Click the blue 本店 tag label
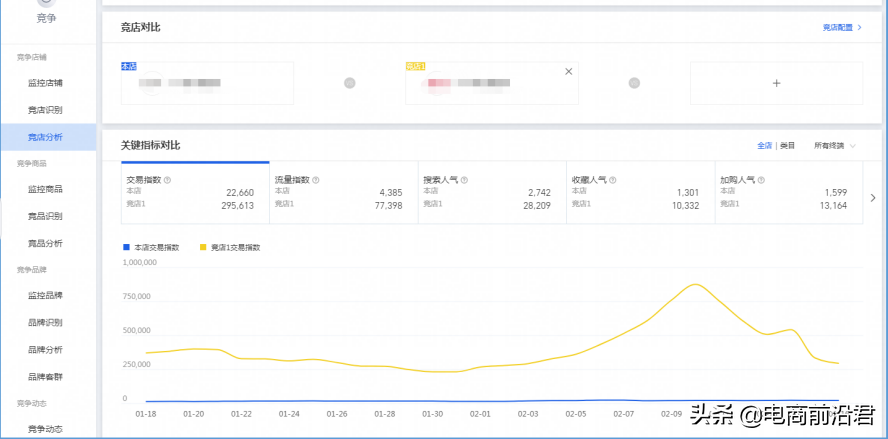This screenshot has width=888, height=439. point(129,66)
